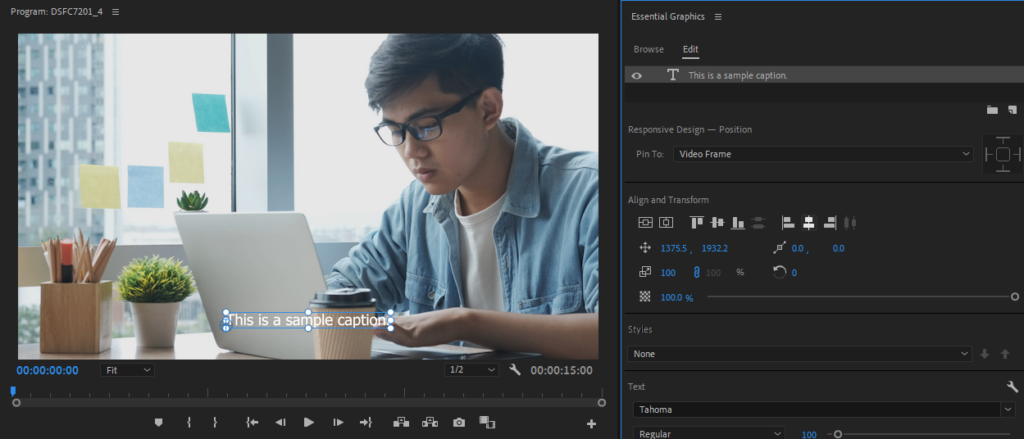This screenshot has height=439, width=1024.
Task: Toggle the scale lock link icon
Action: pos(696,272)
